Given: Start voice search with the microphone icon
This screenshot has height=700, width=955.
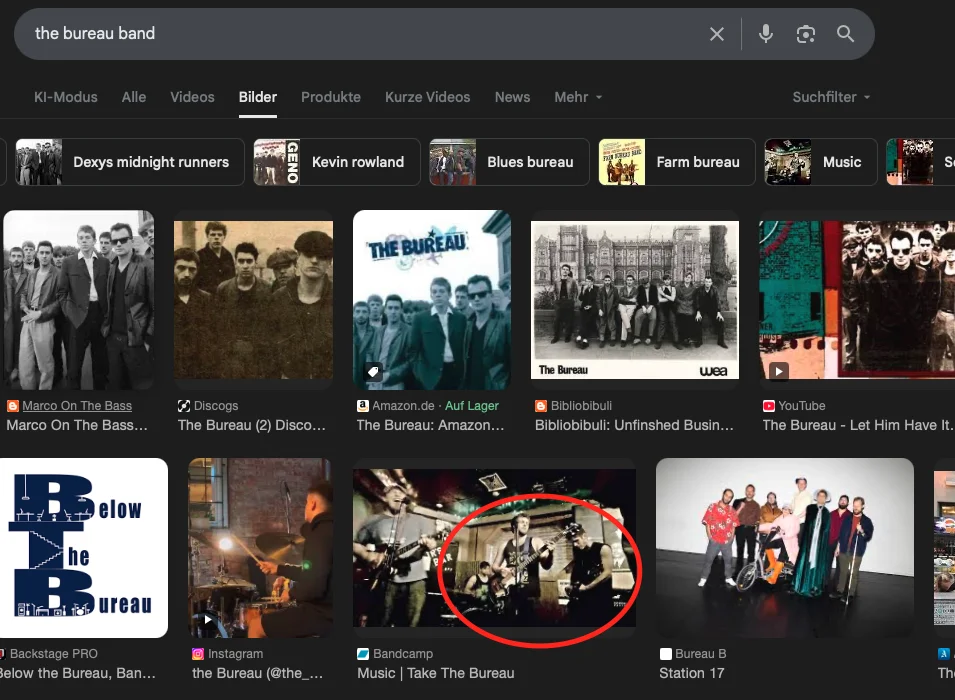Looking at the screenshot, I should point(766,34).
